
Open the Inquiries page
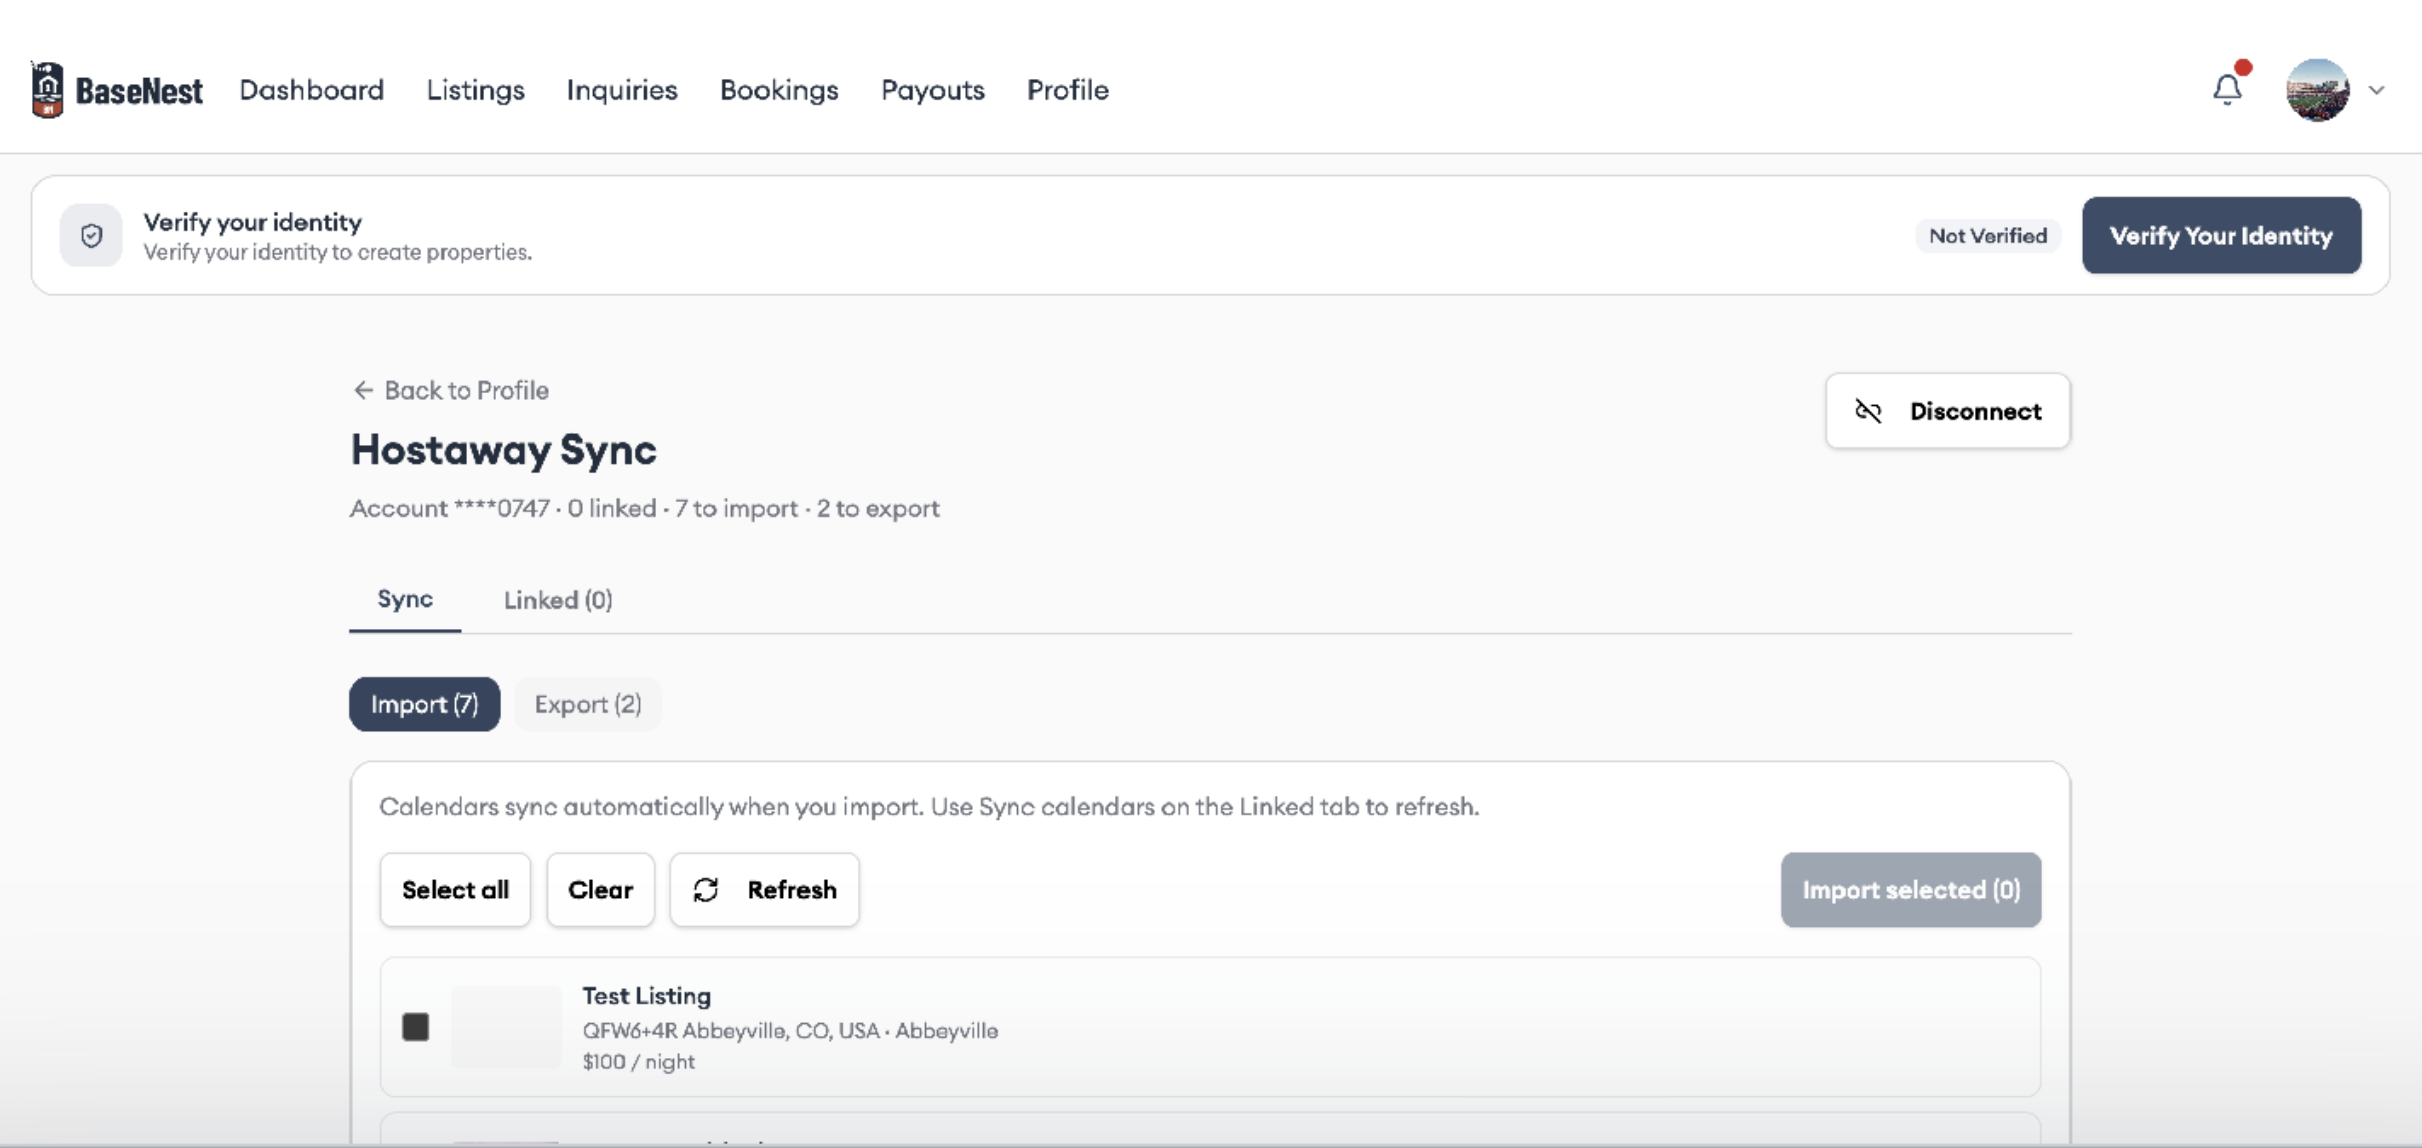[622, 90]
